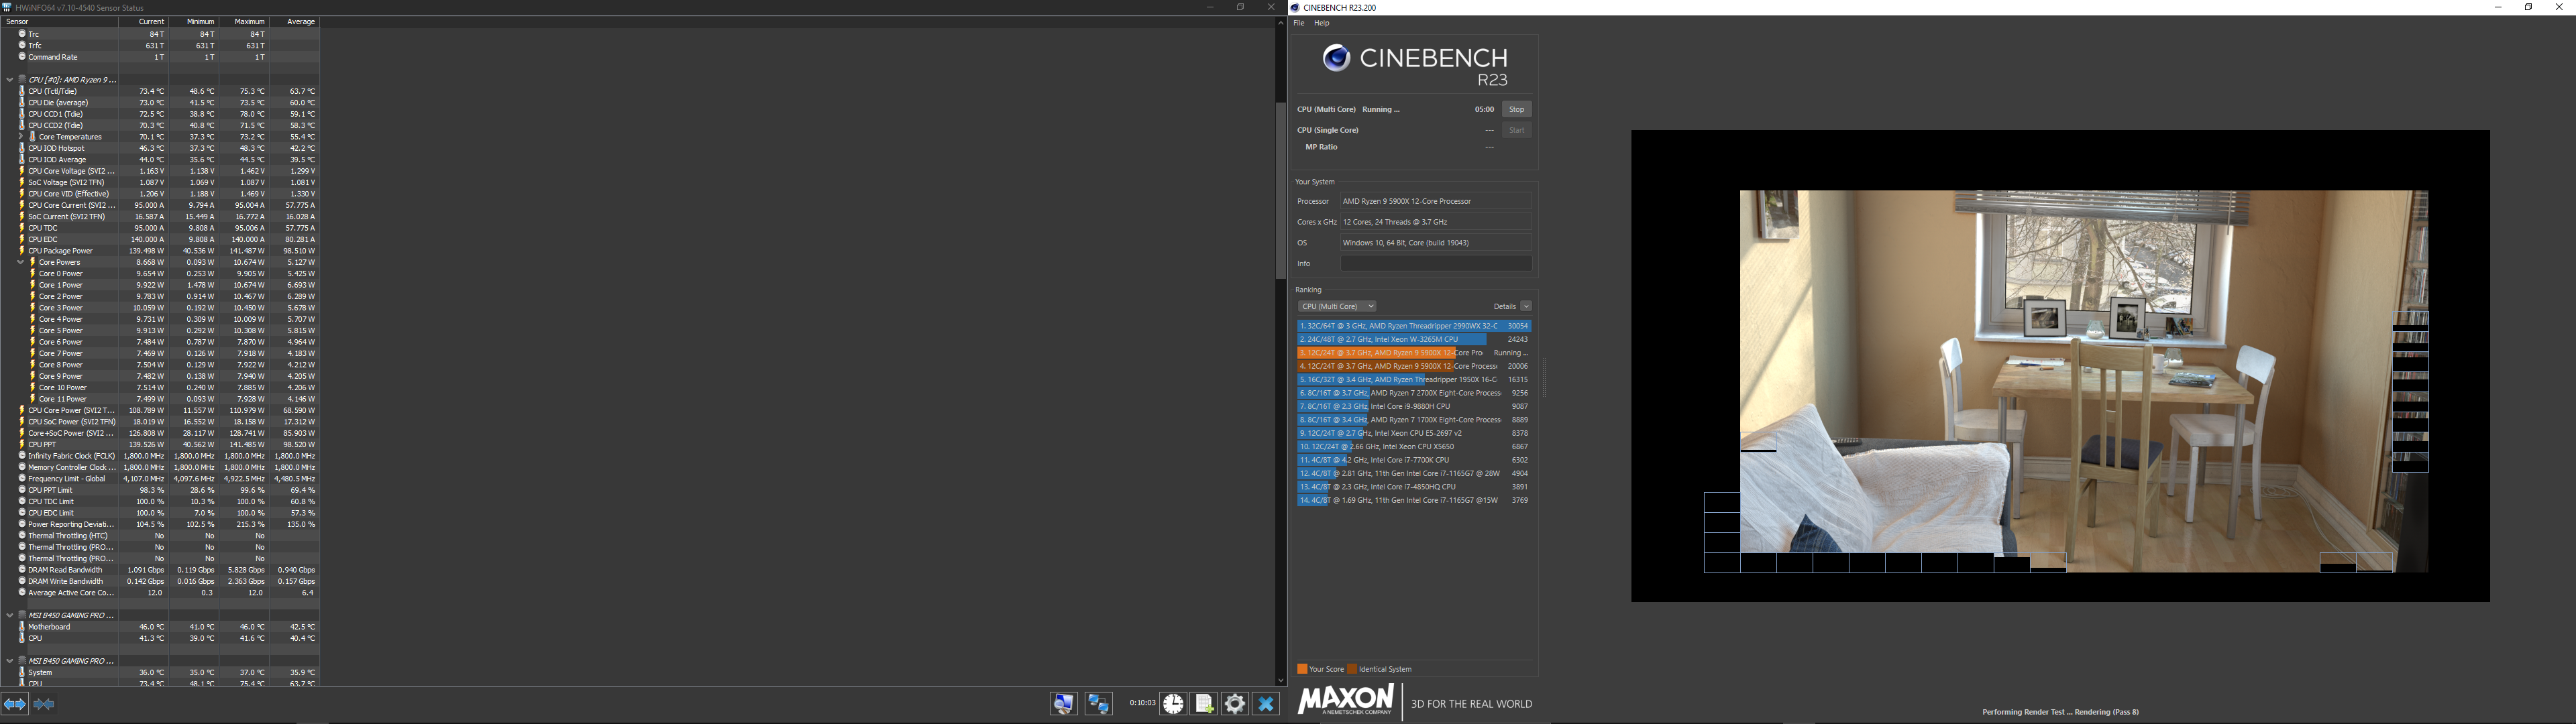This screenshot has width=2576, height=724.
Task: Expand the Core Temperatures sensor row
Action: click(x=21, y=137)
